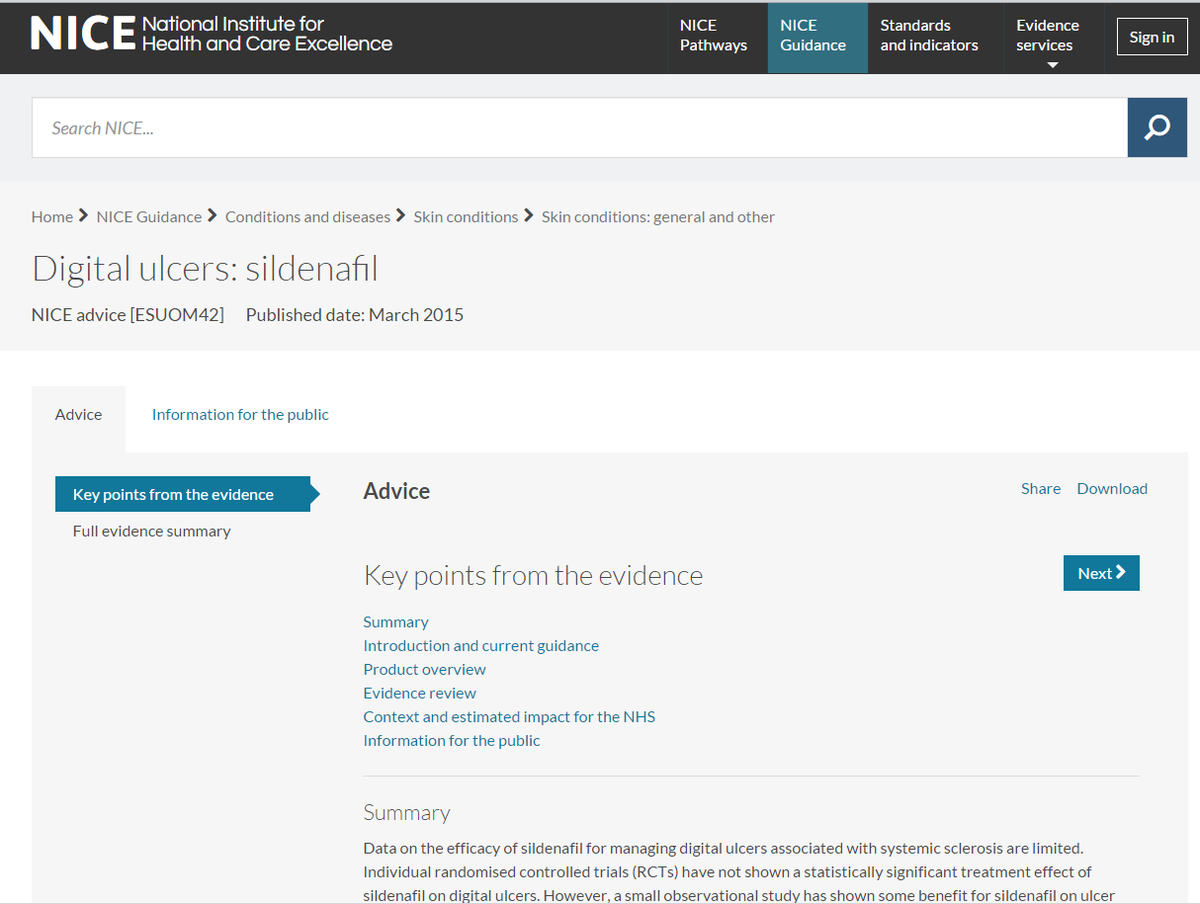Click the Download link
The image size is (1200, 904).
(x=1112, y=488)
